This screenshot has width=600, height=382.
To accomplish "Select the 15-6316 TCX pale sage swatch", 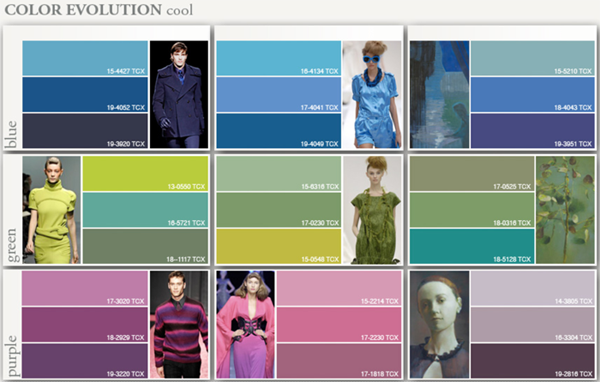I will click(279, 173).
